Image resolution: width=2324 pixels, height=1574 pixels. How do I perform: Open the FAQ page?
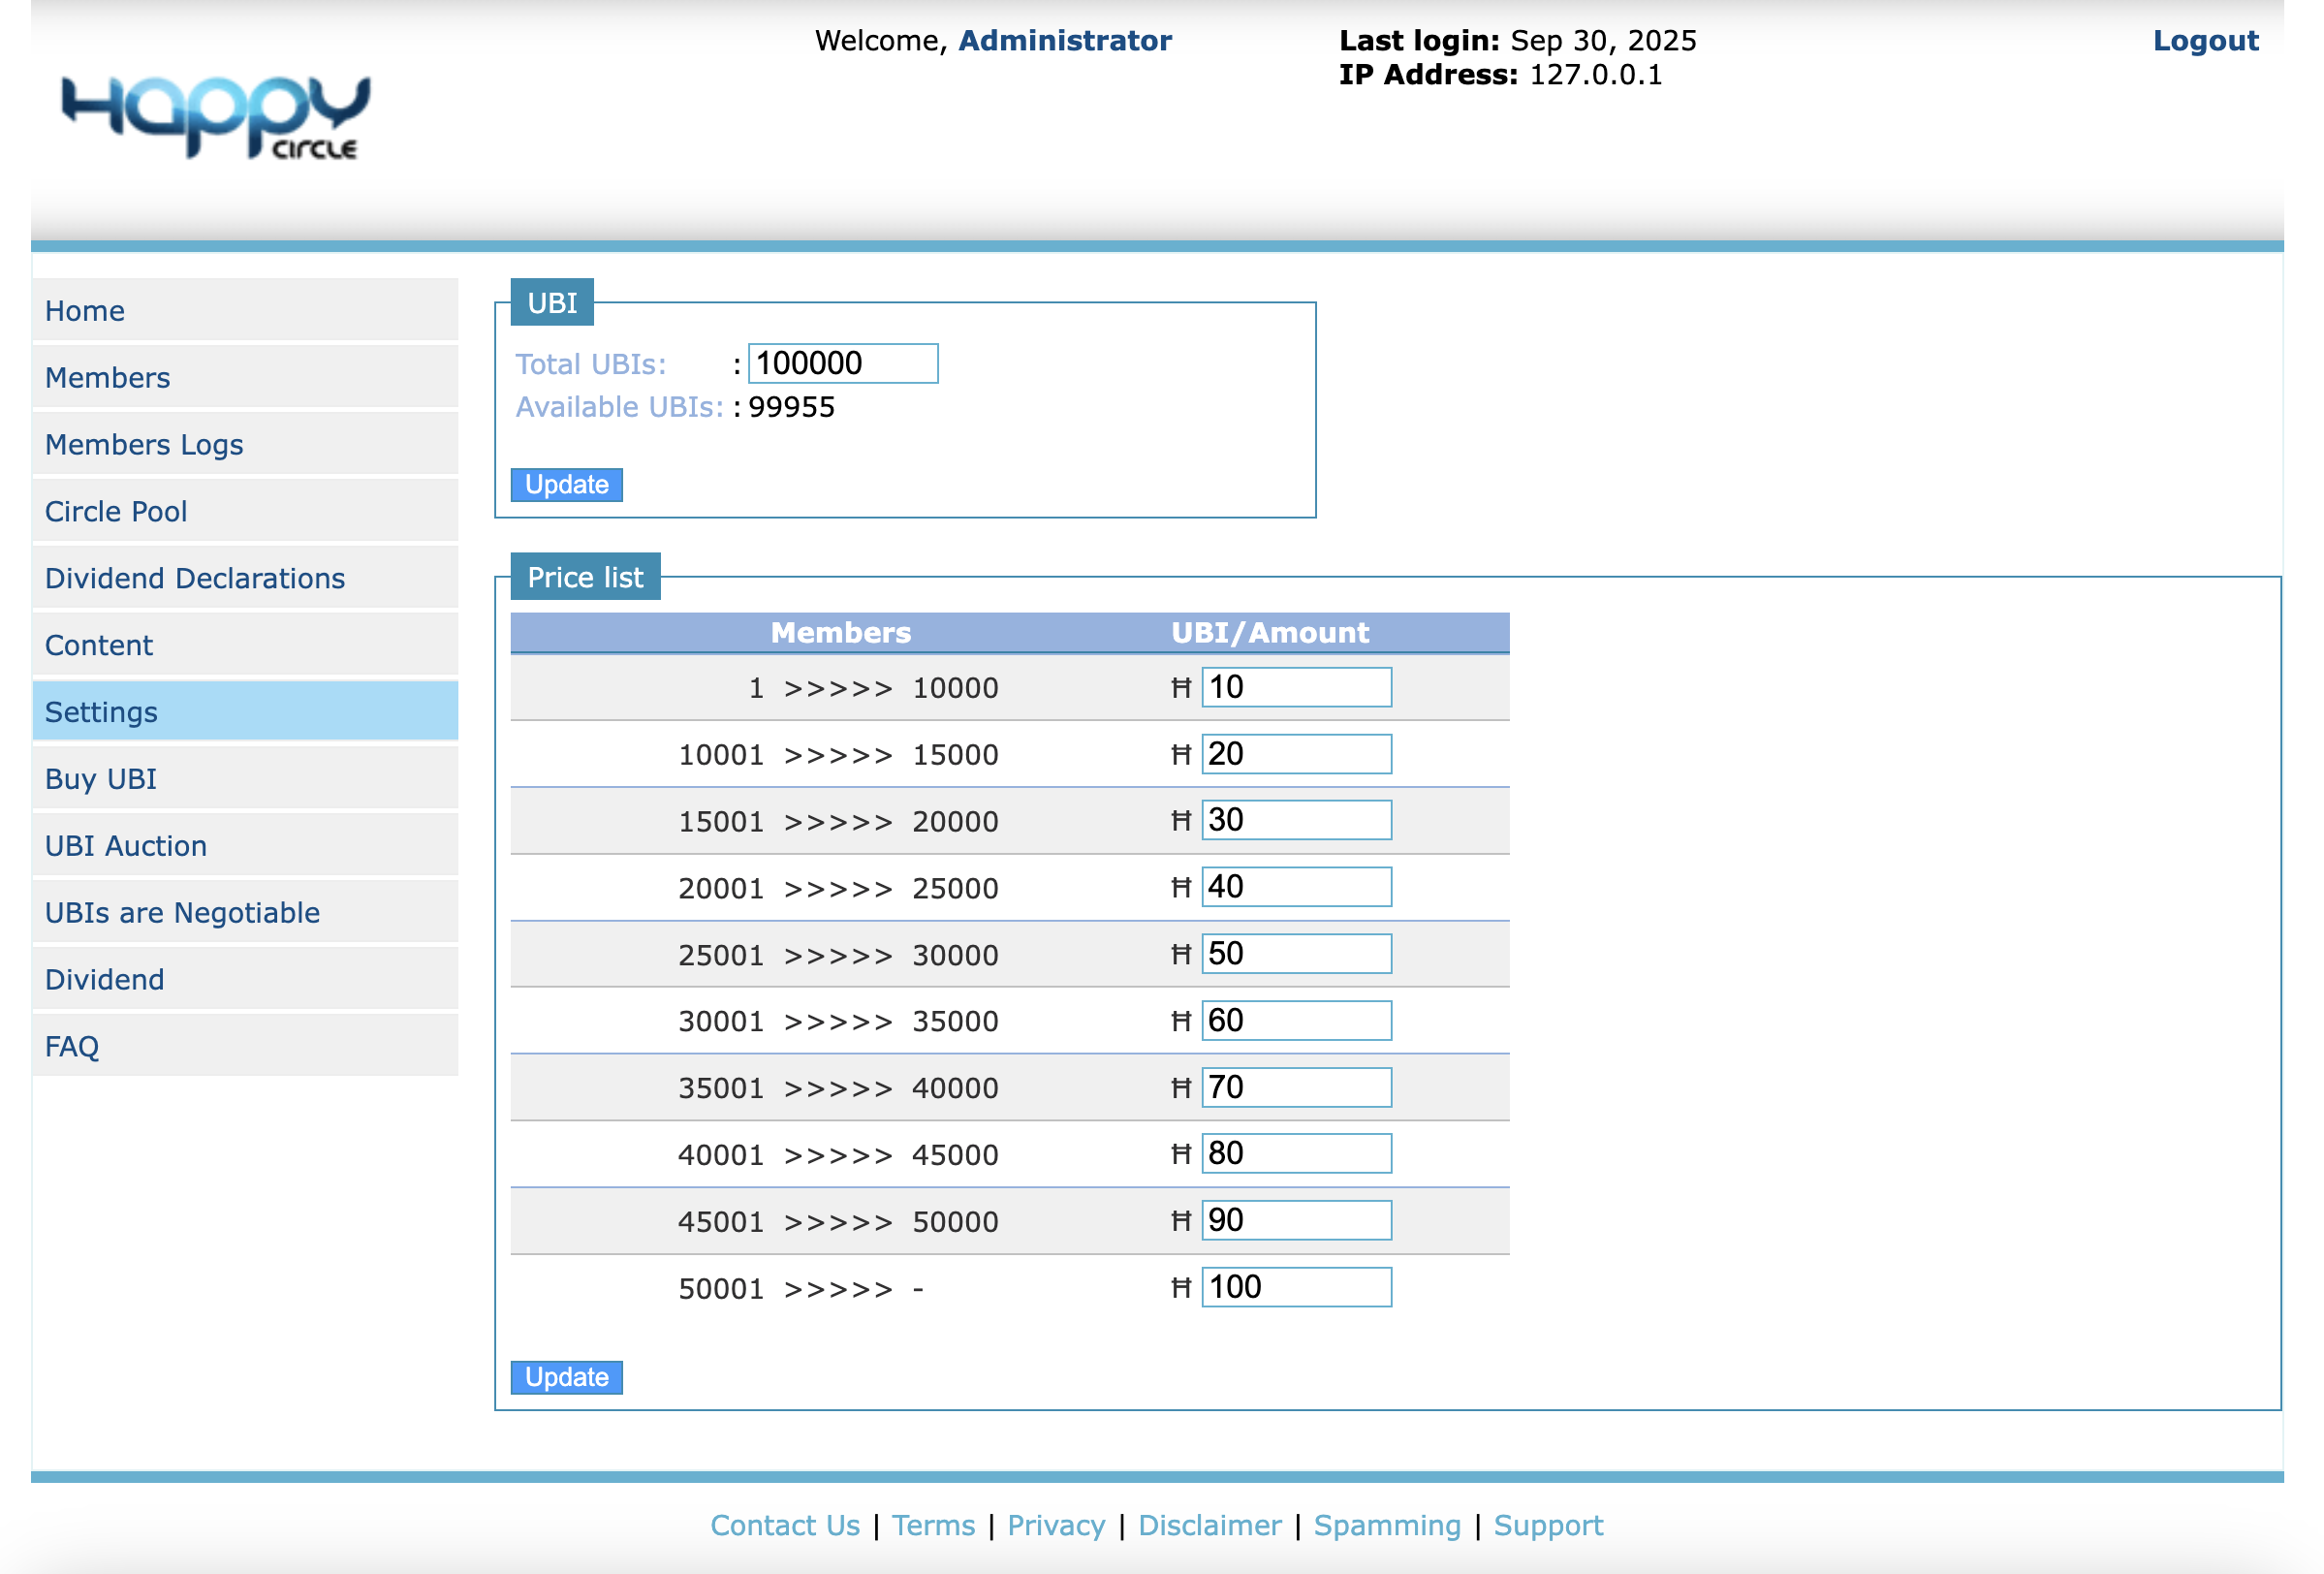click(x=245, y=1046)
